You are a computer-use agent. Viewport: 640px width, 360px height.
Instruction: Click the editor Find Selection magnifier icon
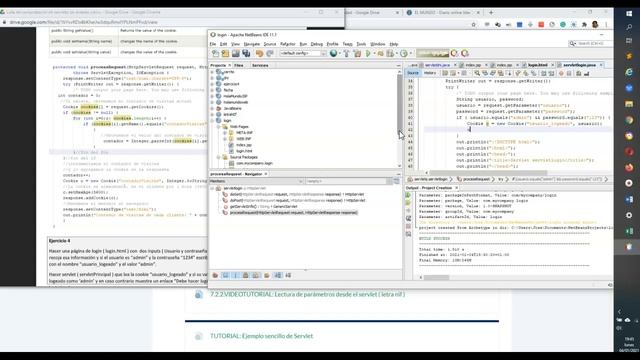tap(477, 73)
